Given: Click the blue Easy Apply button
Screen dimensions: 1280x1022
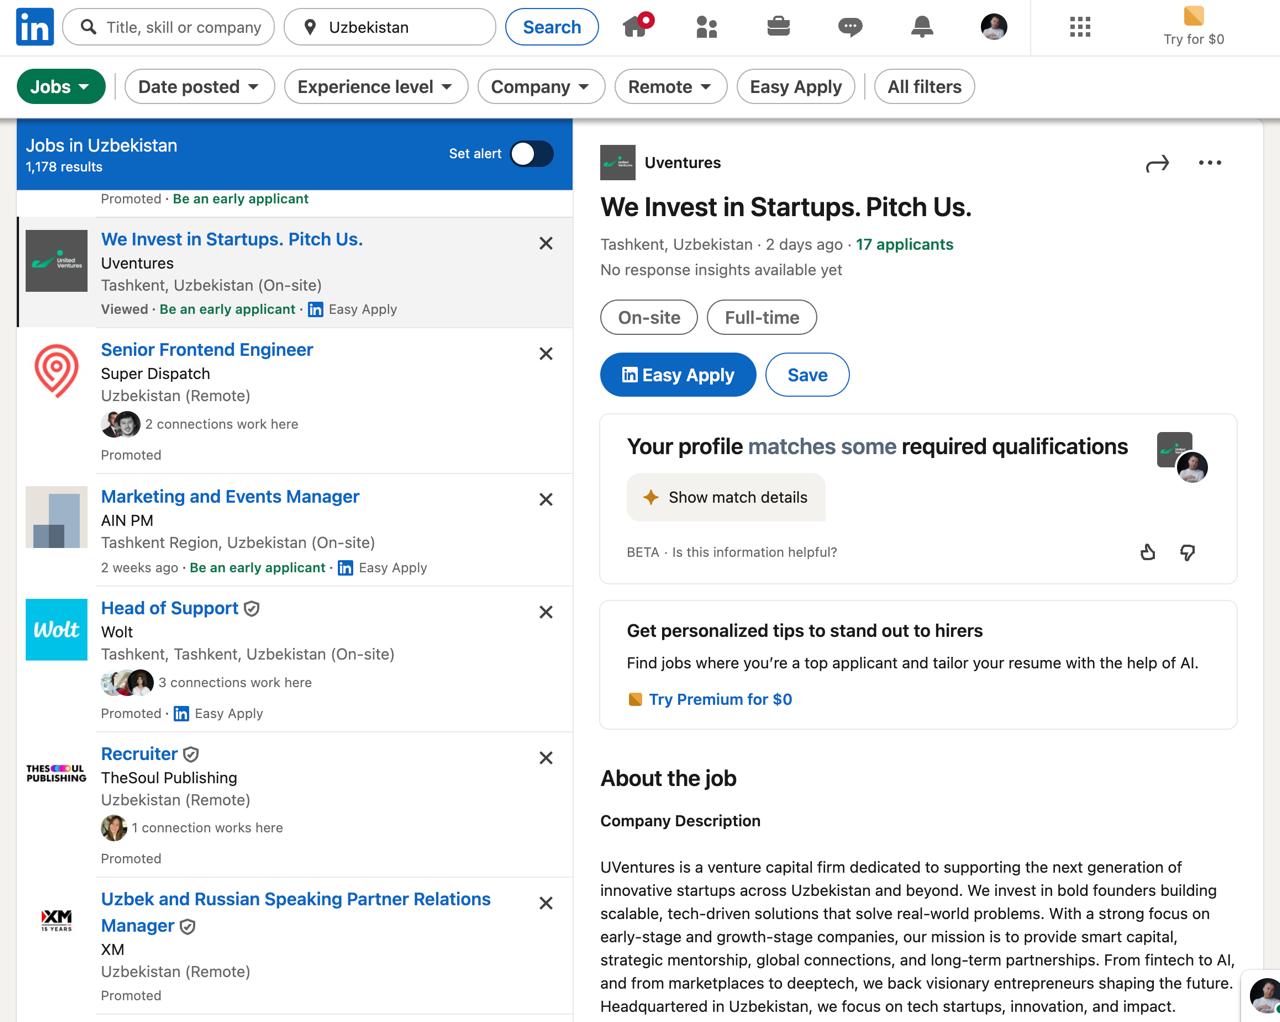Looking at the screenshot, I should (678, 375).
